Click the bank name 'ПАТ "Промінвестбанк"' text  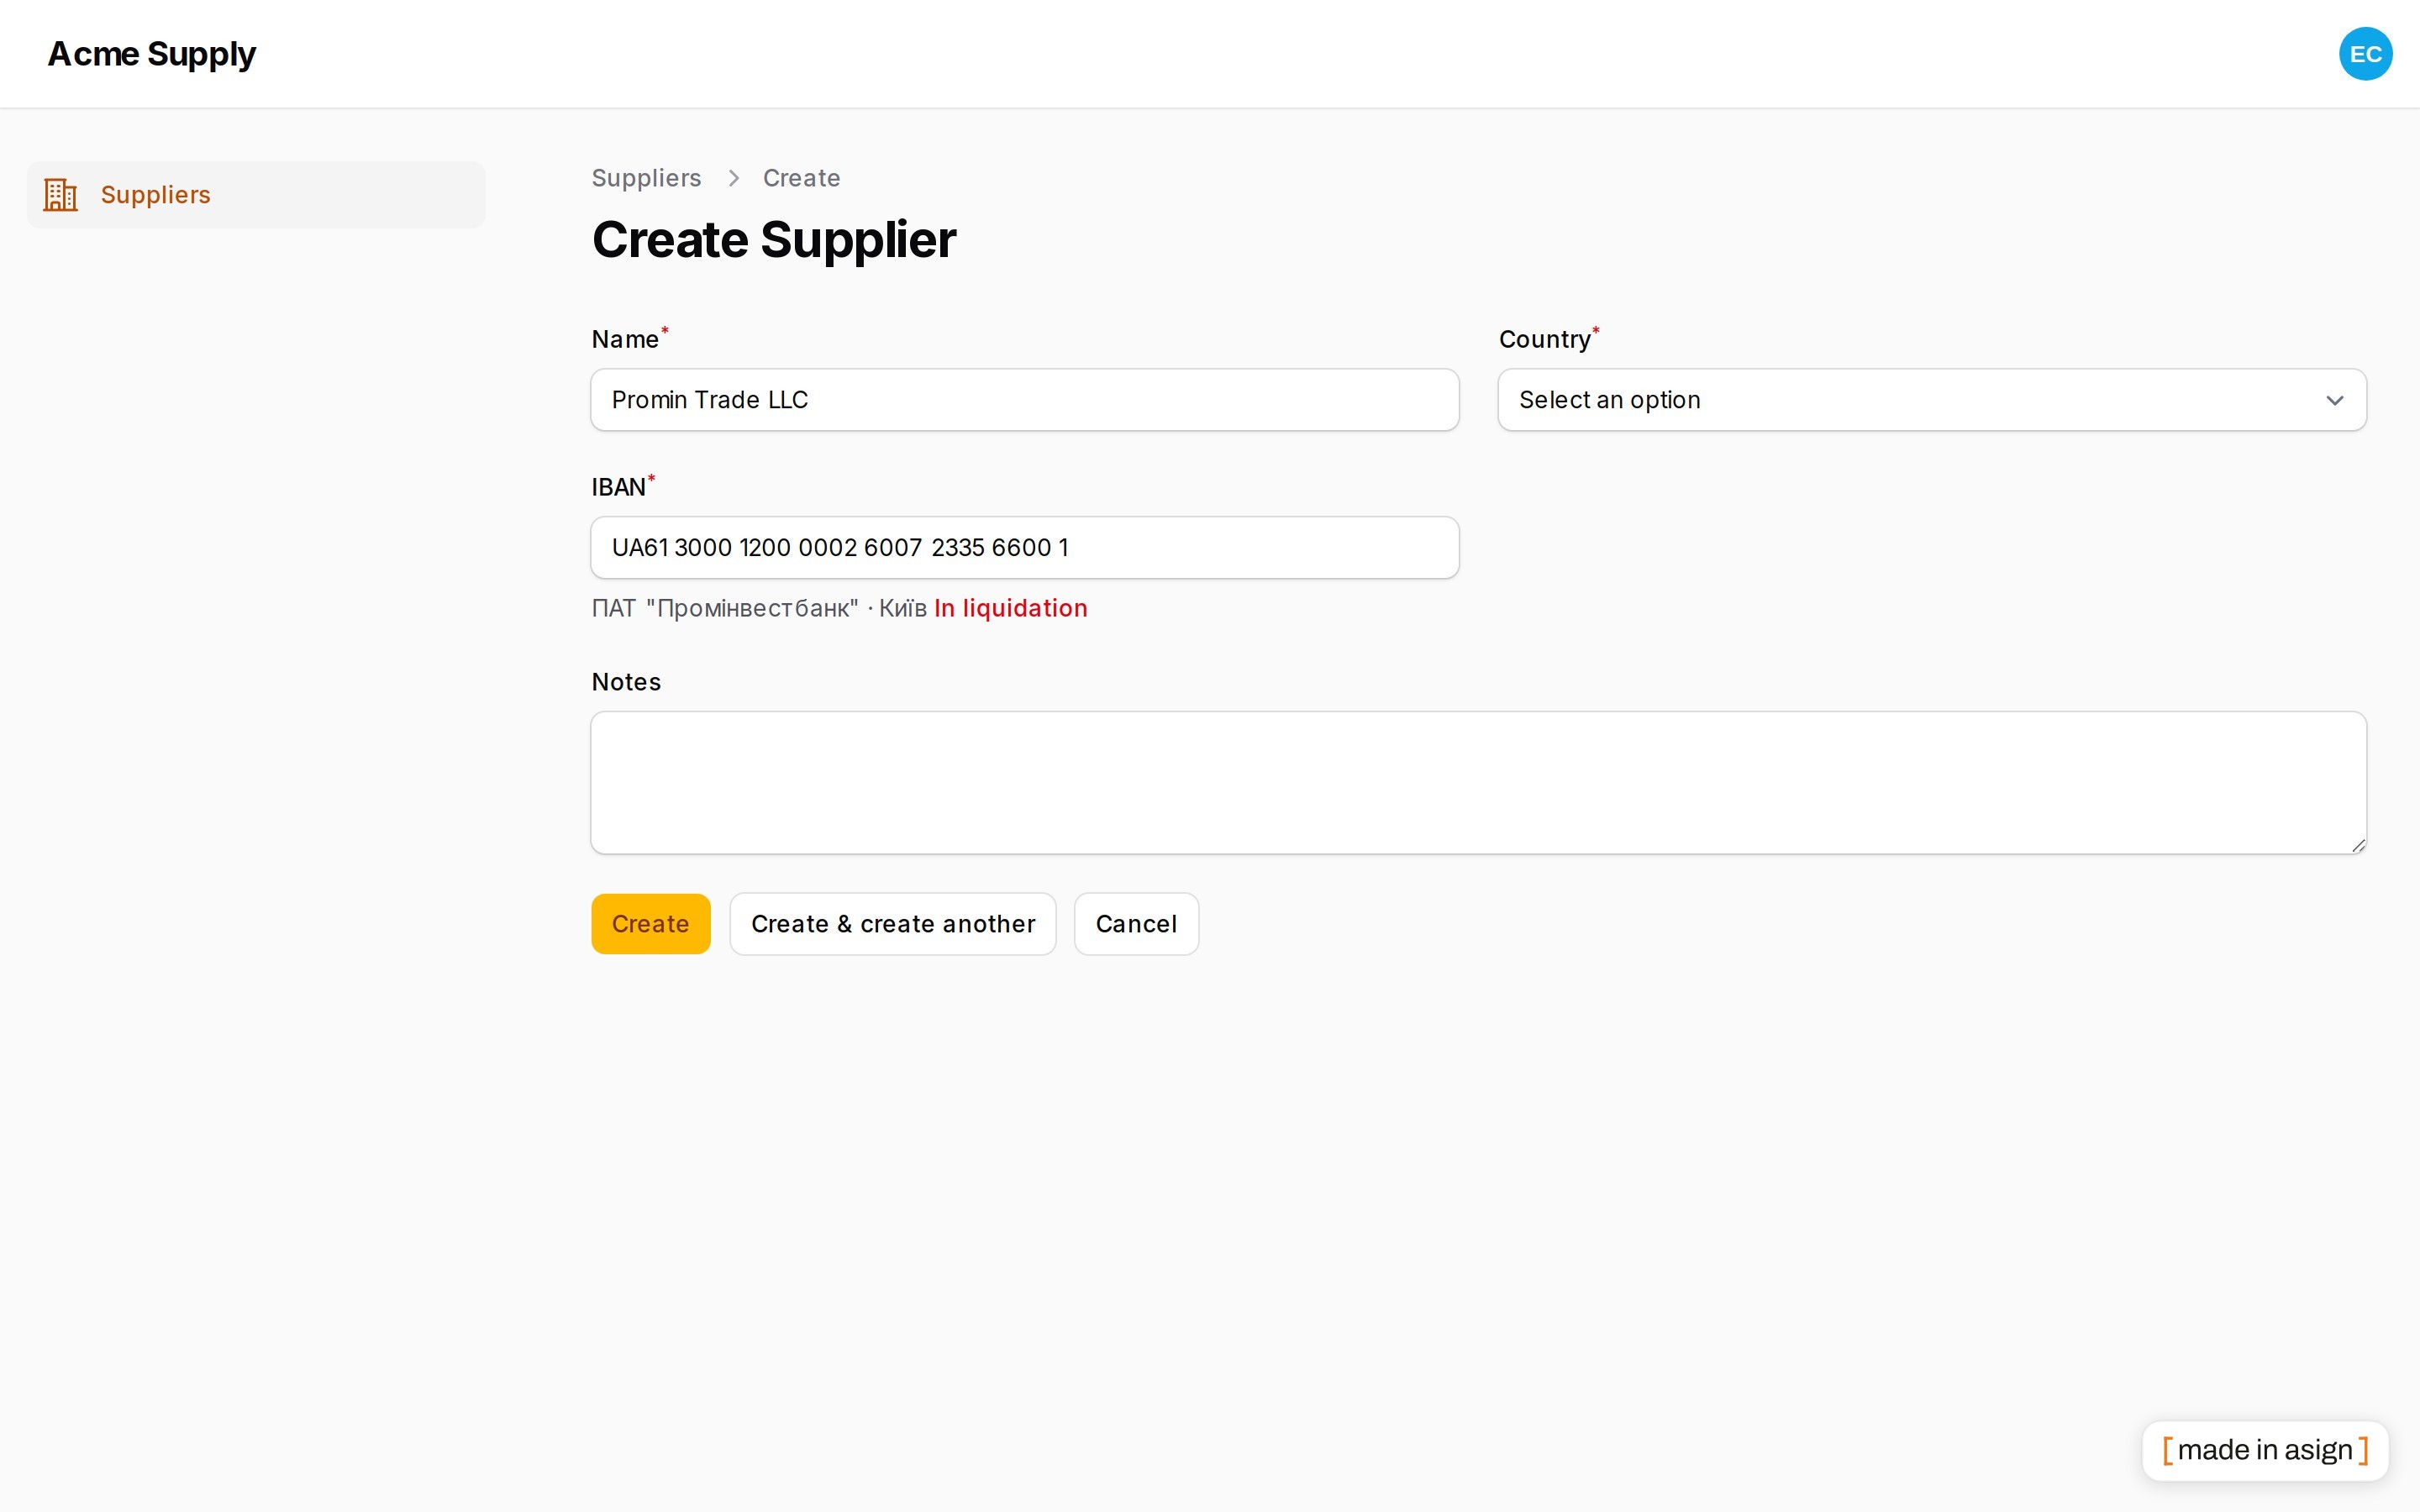[x=725, y=608]
